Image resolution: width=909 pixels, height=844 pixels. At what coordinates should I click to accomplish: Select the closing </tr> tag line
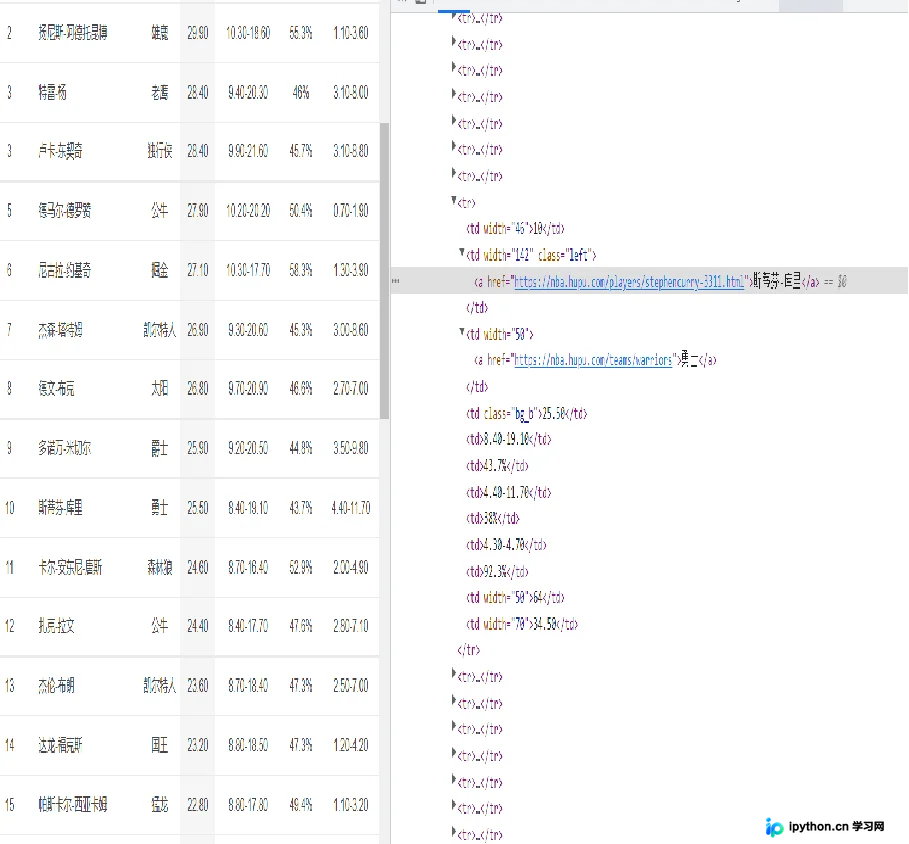(x=468, y=650)
